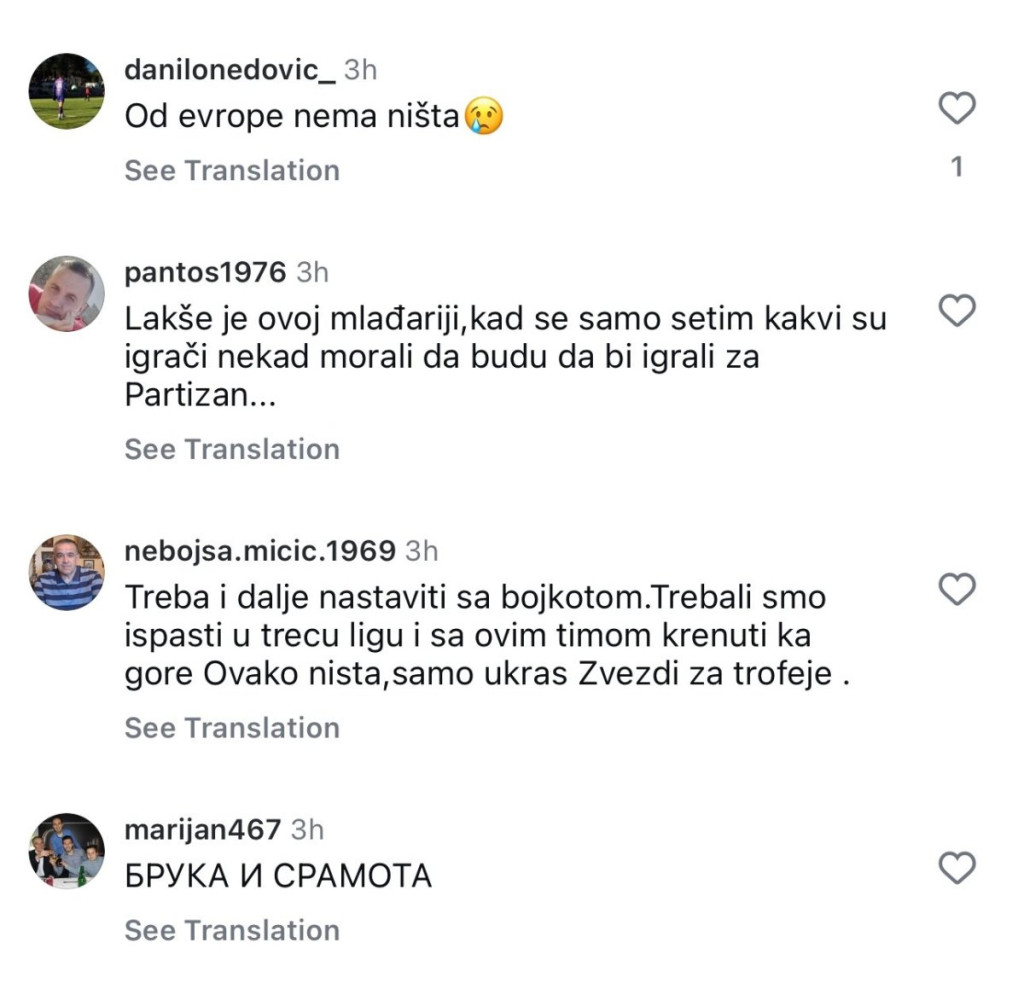Image resolution: width=1024 pixels, height=995 pixels.
Task: Open danilonedovic_'s profile picture
Action: [67, 91]
